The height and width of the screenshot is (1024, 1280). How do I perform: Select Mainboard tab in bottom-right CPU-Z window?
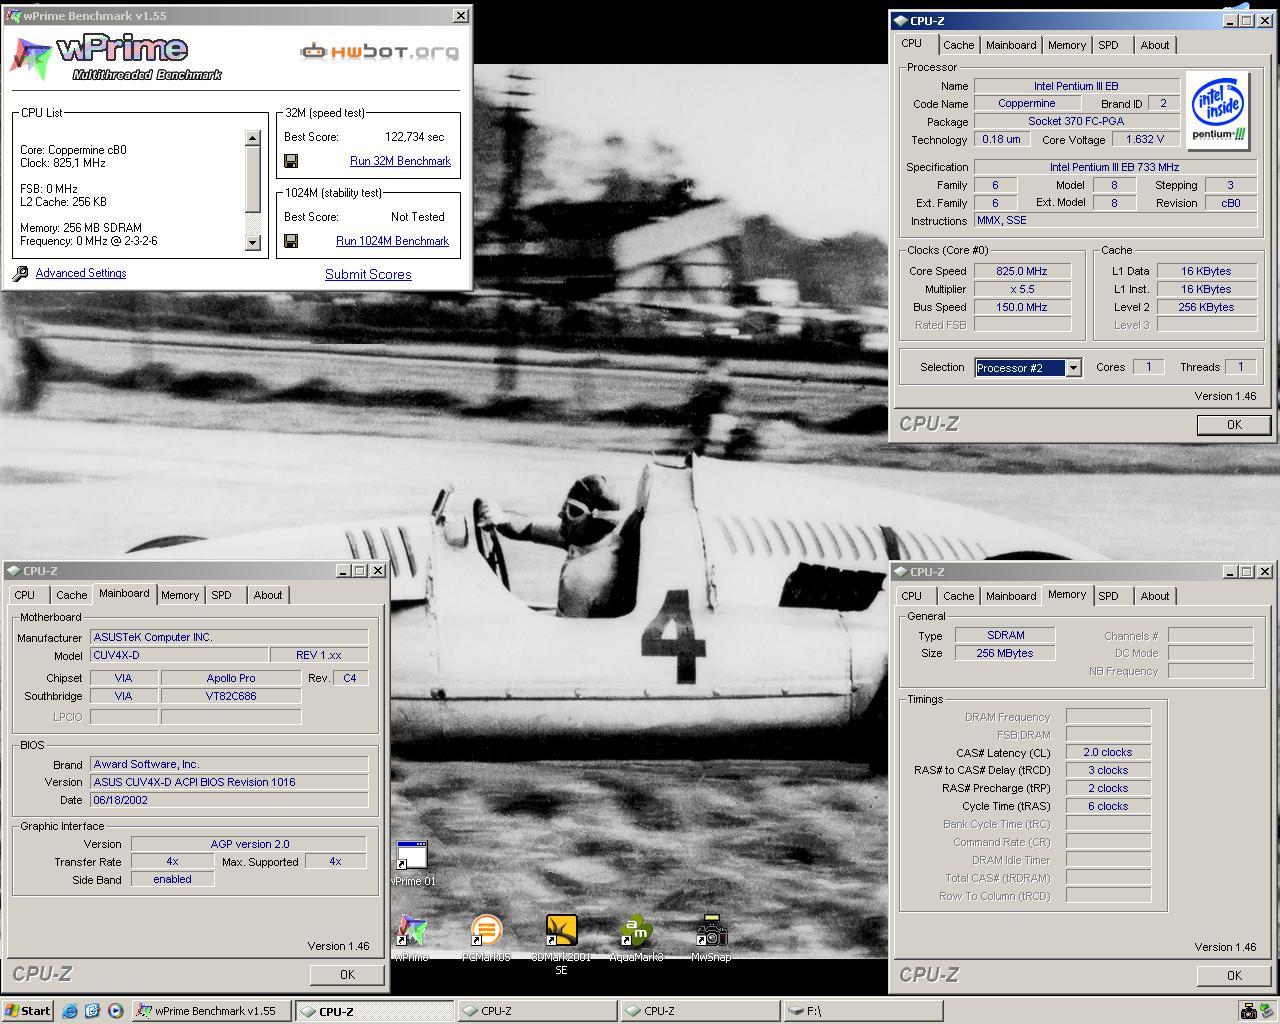tap(1011, 596)
